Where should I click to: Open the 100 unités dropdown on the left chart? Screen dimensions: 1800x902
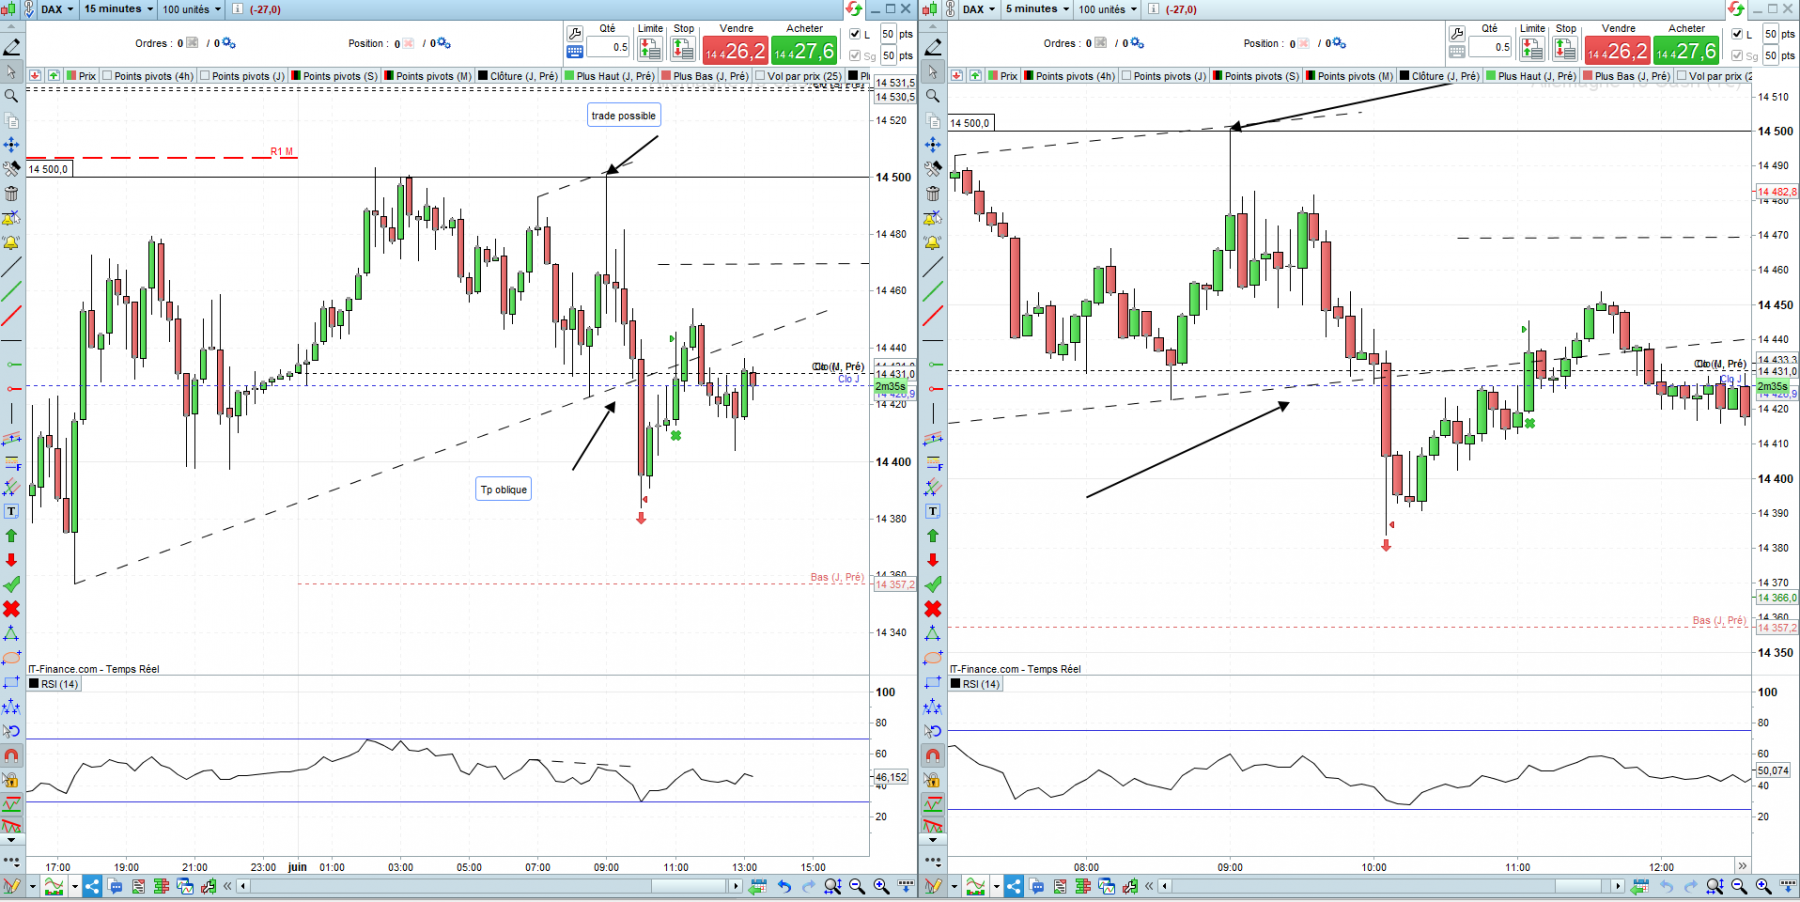(192, 9)
